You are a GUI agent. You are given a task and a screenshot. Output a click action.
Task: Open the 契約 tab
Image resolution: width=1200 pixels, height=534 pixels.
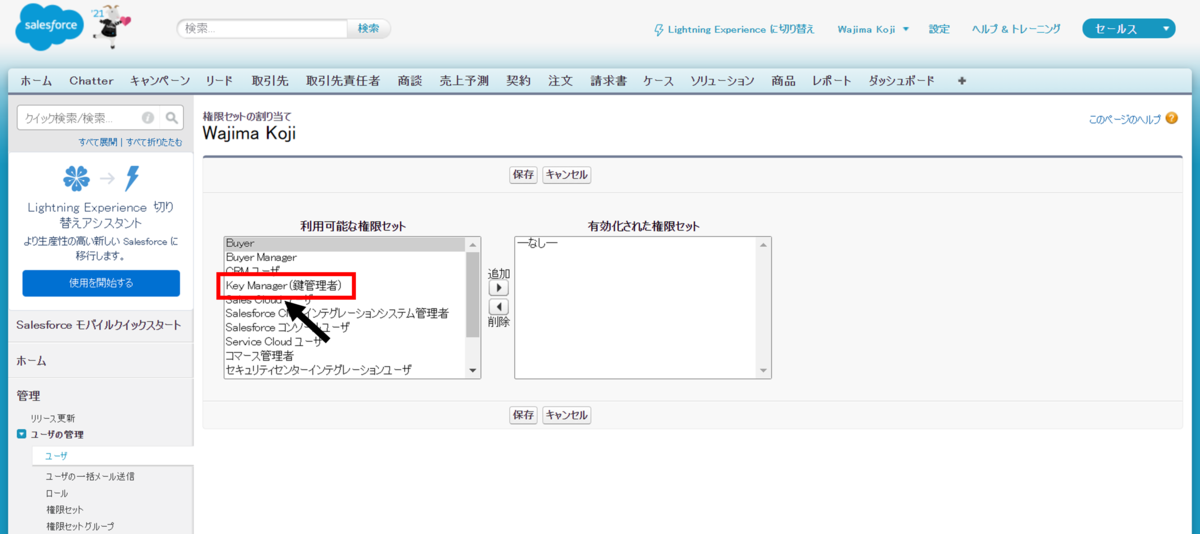519,81
